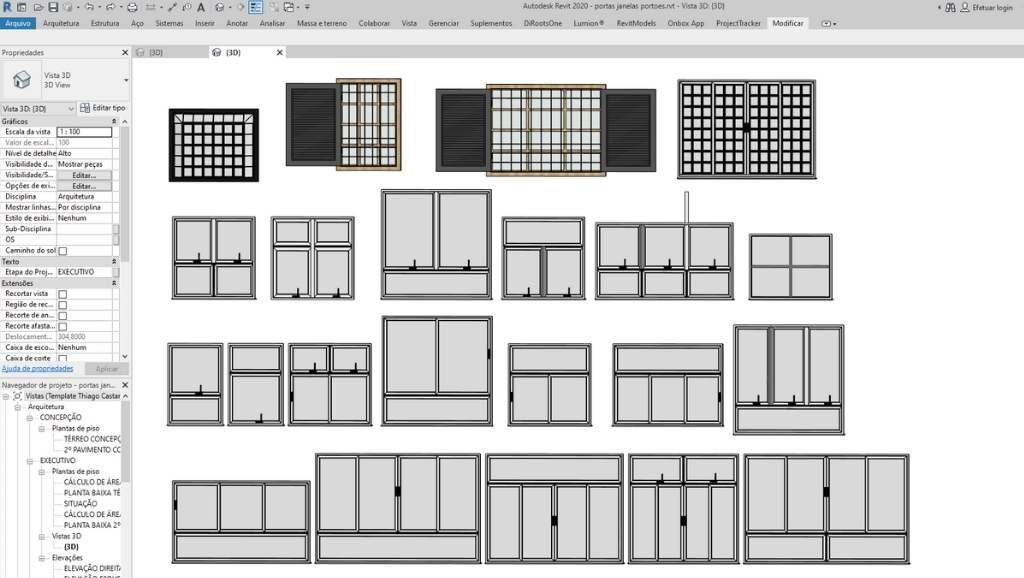Collapse the Vistas 3D tree node
This screenshot has width=1024, height=578.
pyautogui.click(x=43, y=536)
